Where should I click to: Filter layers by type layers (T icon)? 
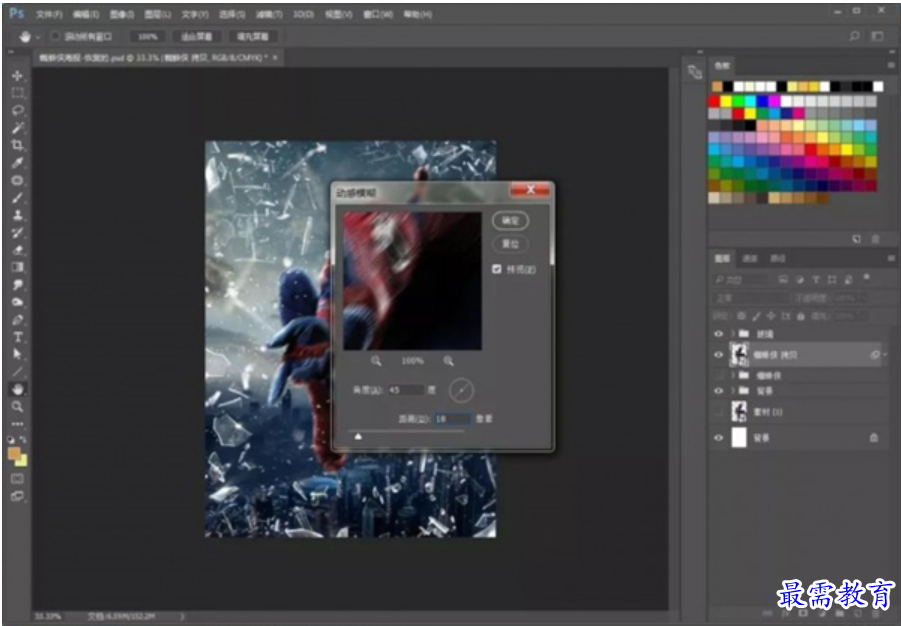(x=815, y=280)
